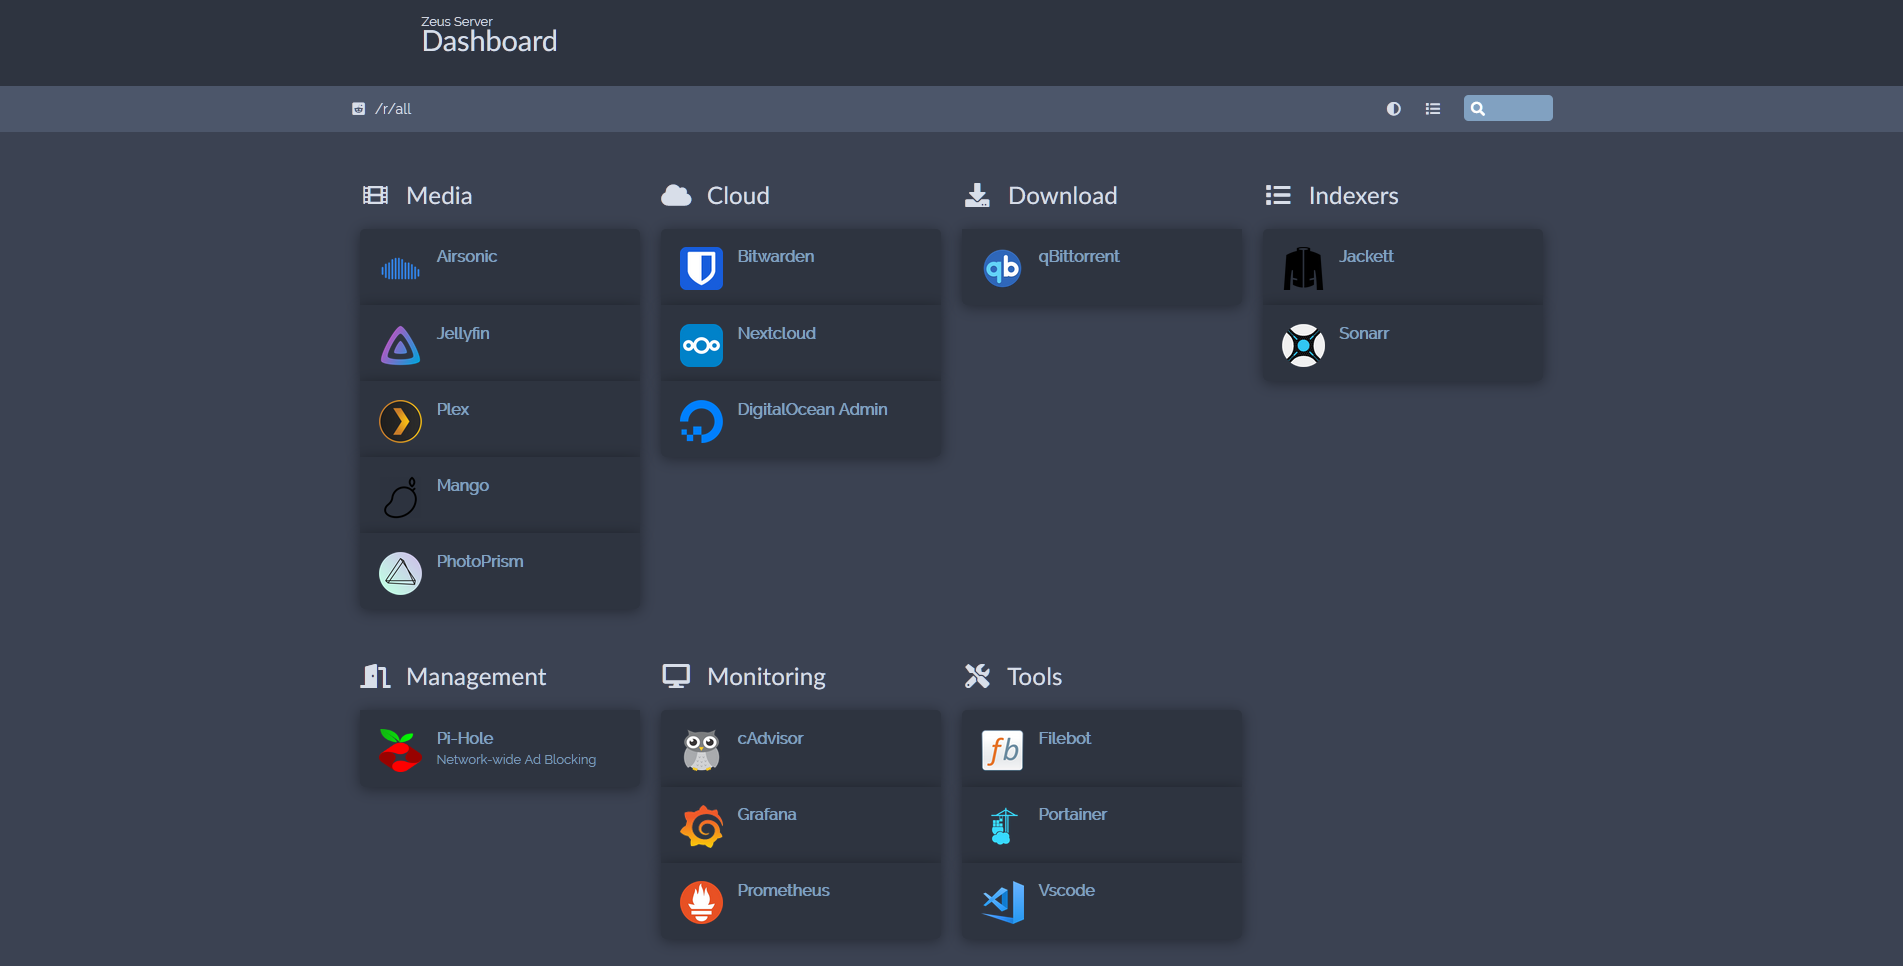1903x966 pixels.
Task: Open Prometheus via its flame icon
Action: [x=701, y=902]
